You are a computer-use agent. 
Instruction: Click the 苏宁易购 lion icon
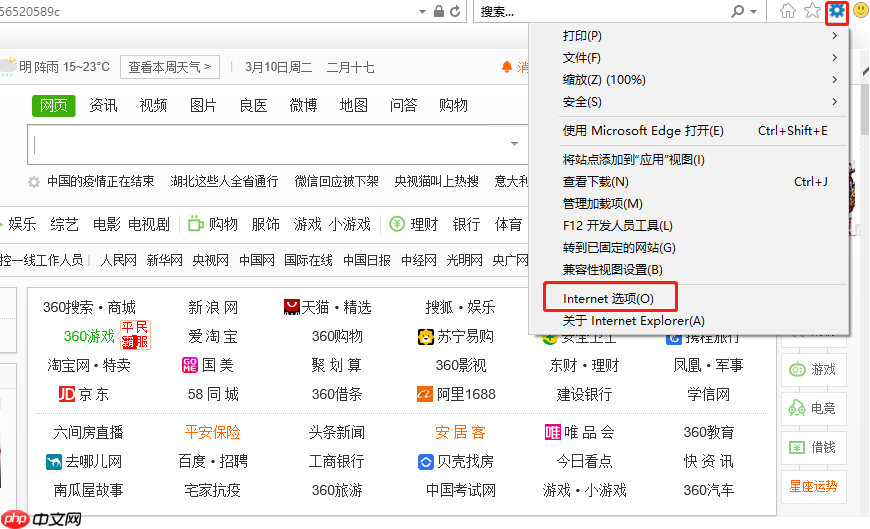[x=426, y=336]
